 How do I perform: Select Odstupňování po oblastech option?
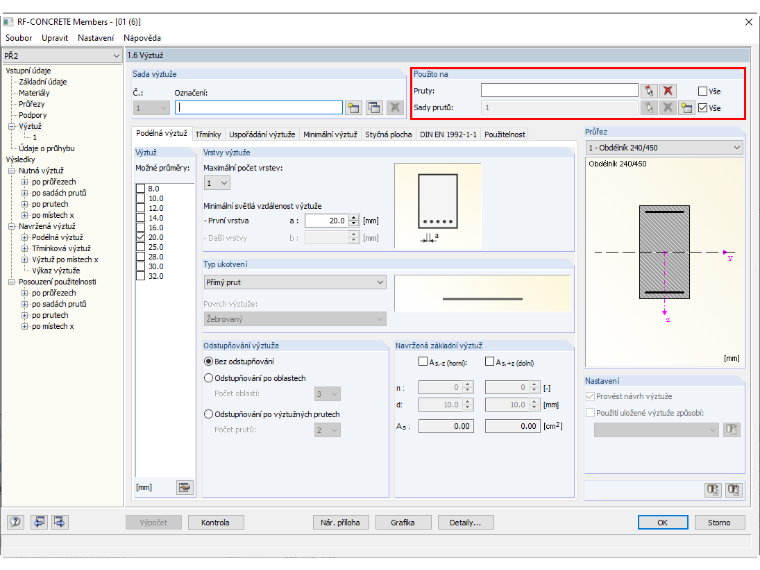tap(208, 378)
